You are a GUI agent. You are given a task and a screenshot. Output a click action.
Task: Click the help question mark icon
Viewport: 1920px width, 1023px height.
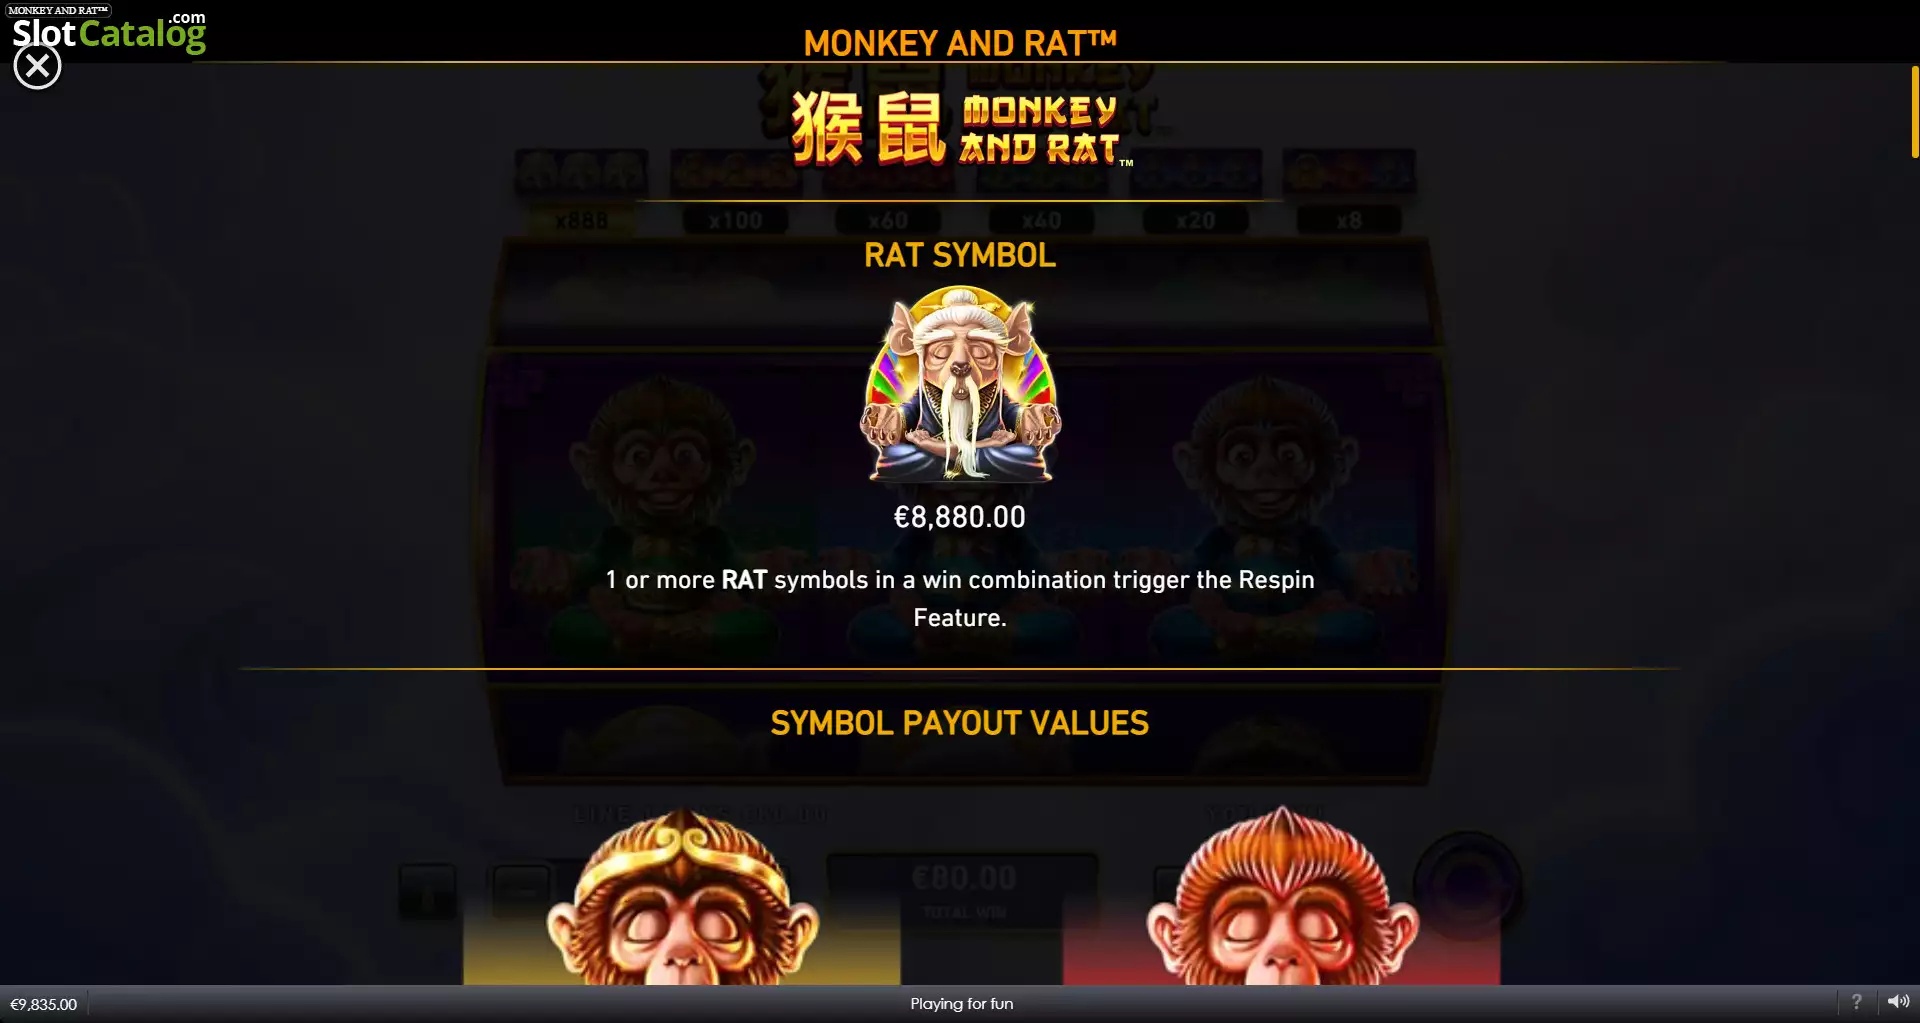pos(1856,1002)
